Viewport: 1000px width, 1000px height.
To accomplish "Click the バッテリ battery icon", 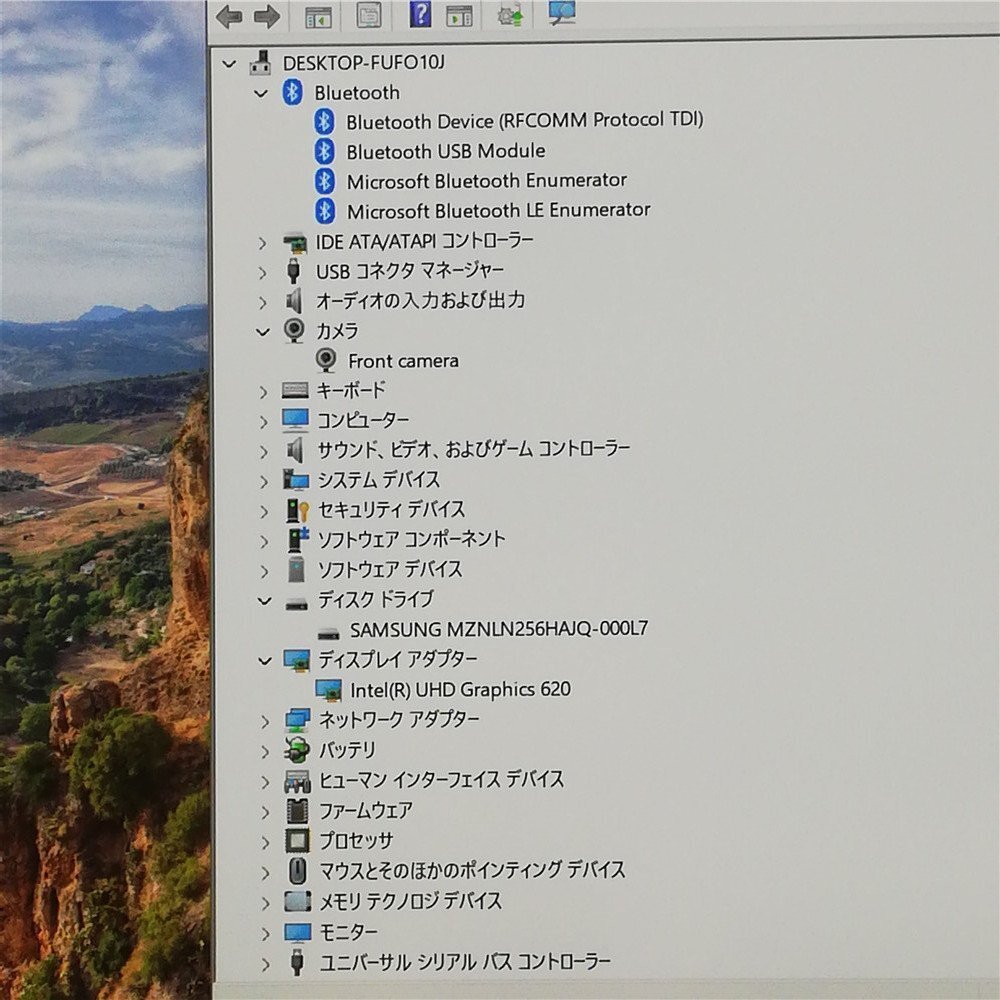I will (x=297, y=750).
